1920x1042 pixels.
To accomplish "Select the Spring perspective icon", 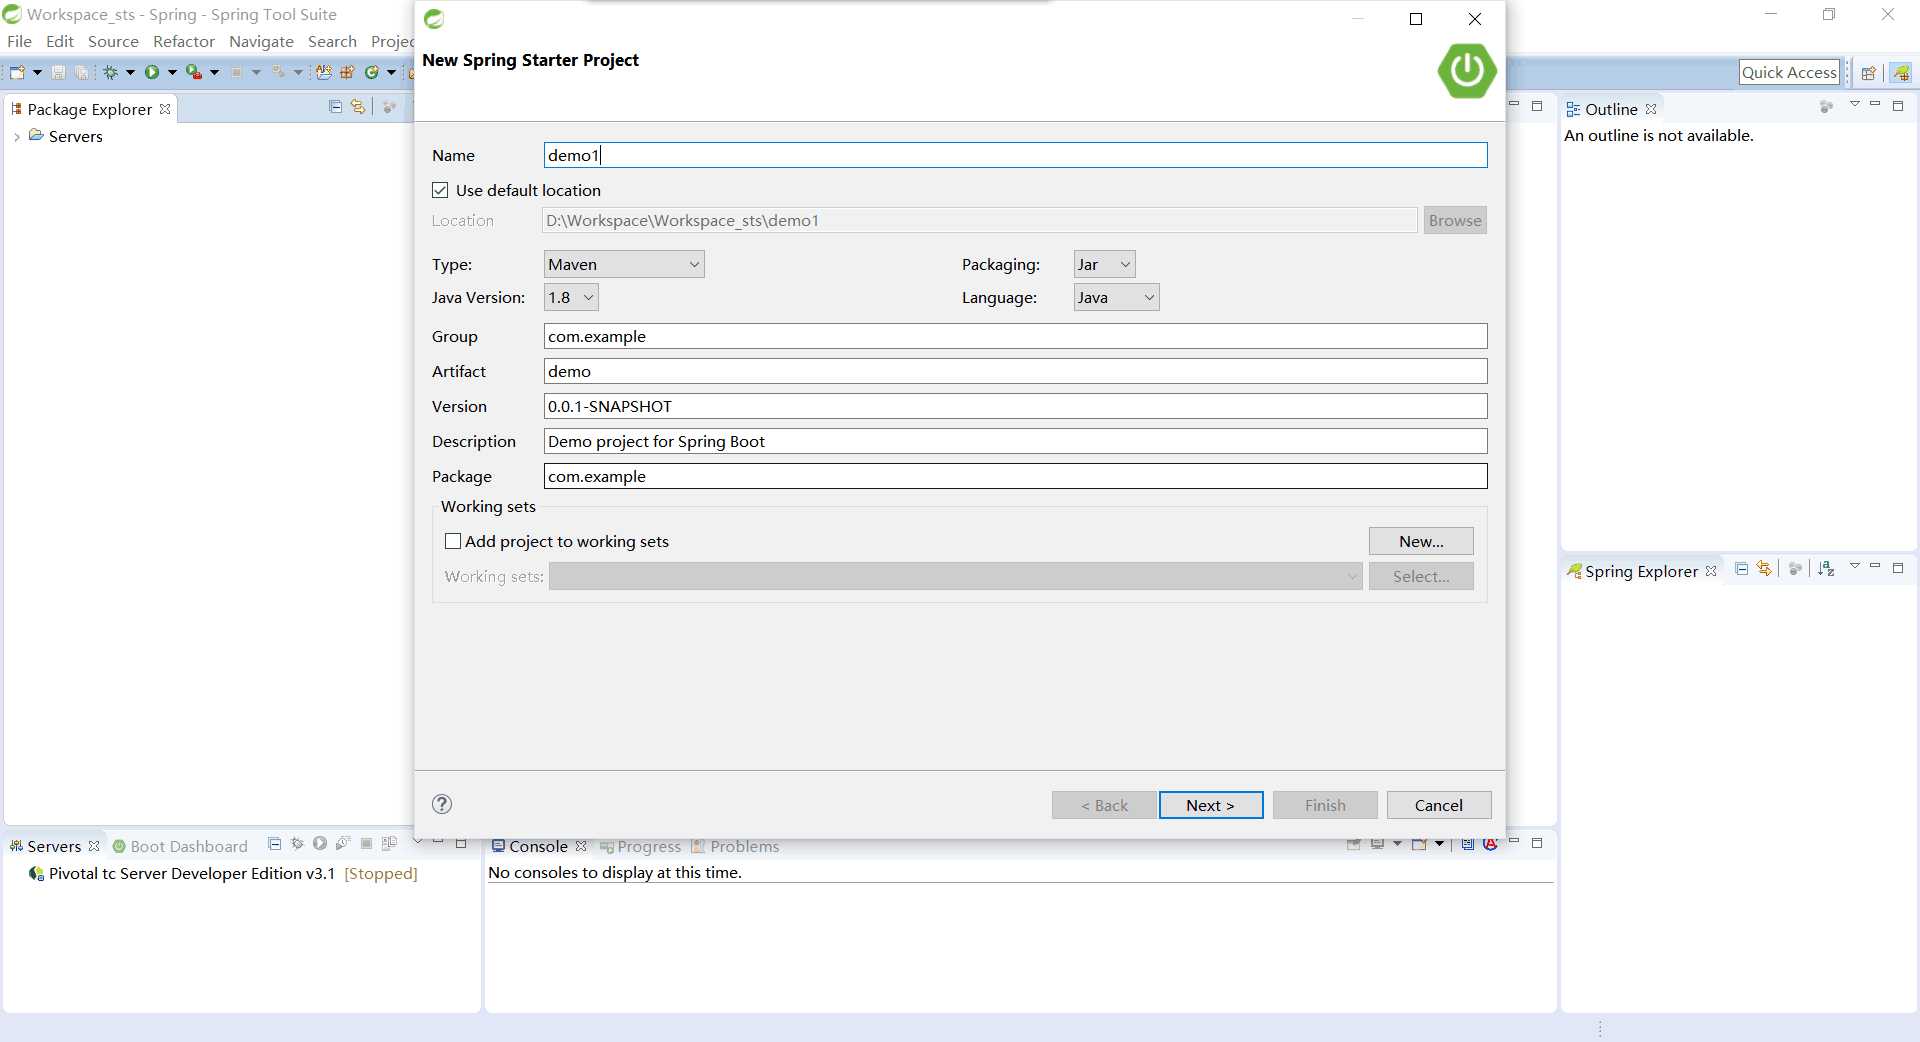I will [x=1901, y=72].
